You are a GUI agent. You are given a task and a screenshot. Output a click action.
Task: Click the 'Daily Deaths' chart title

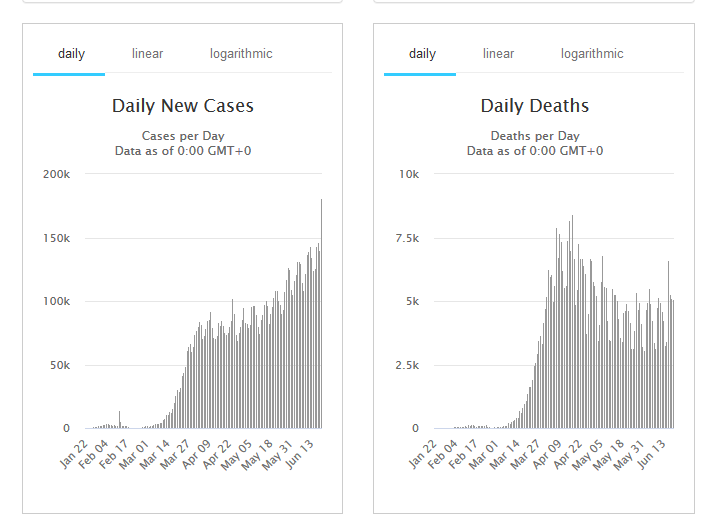coord(534,106)
